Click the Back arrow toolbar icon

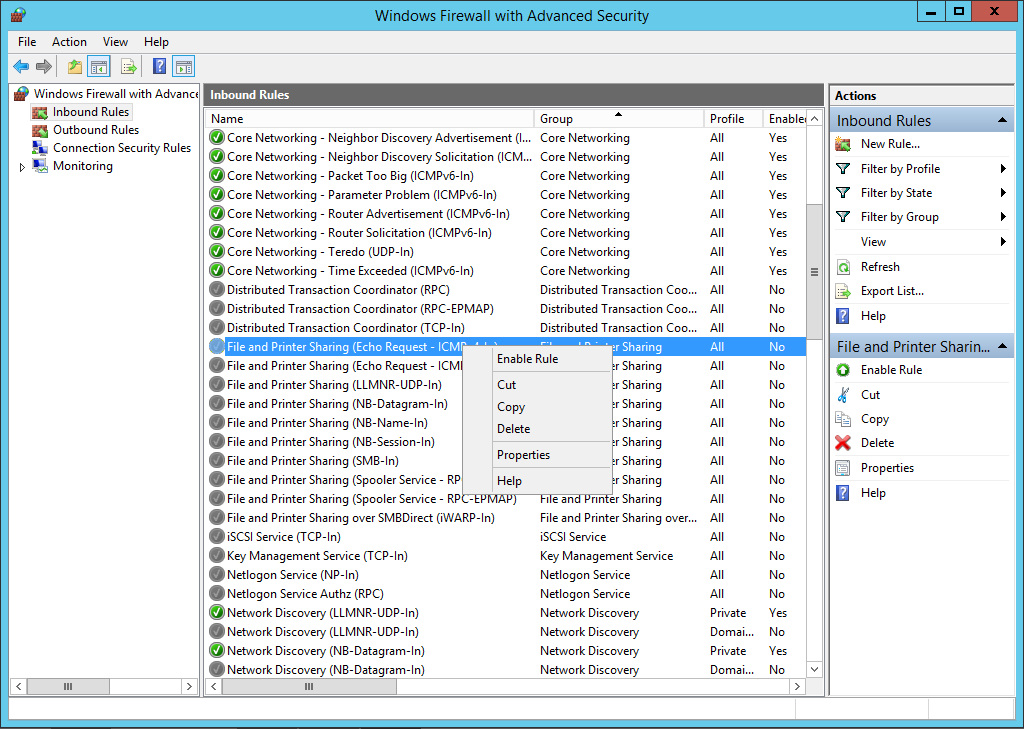click(x=21, y=66)
